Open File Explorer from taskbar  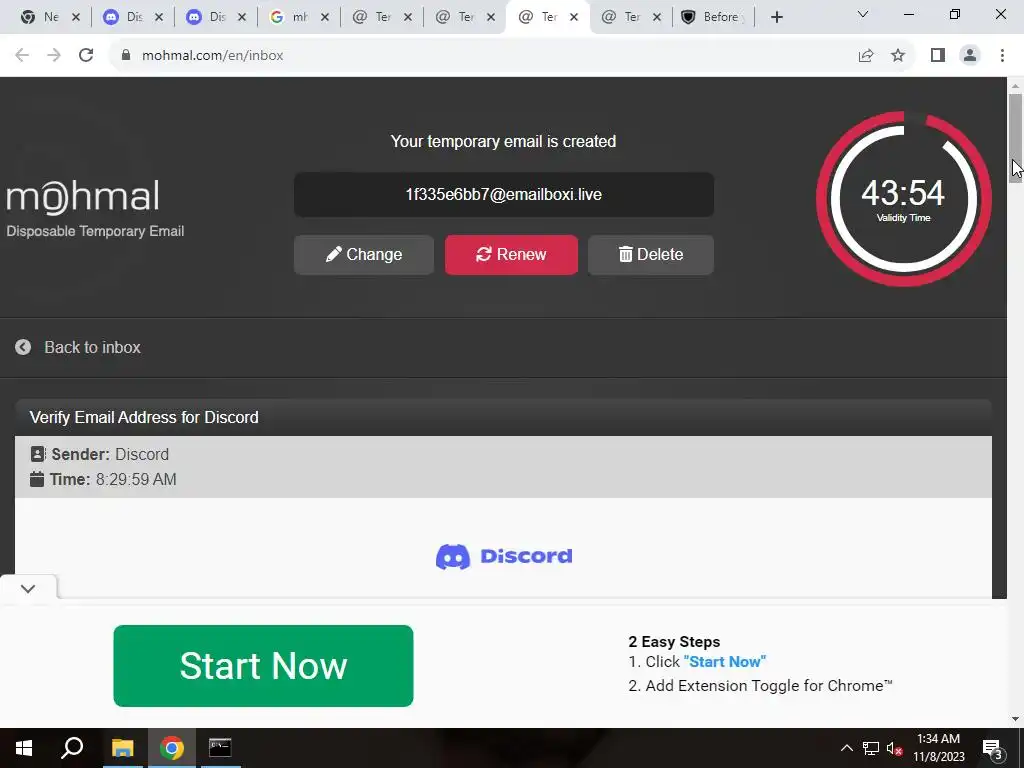(x=122, y=748)
